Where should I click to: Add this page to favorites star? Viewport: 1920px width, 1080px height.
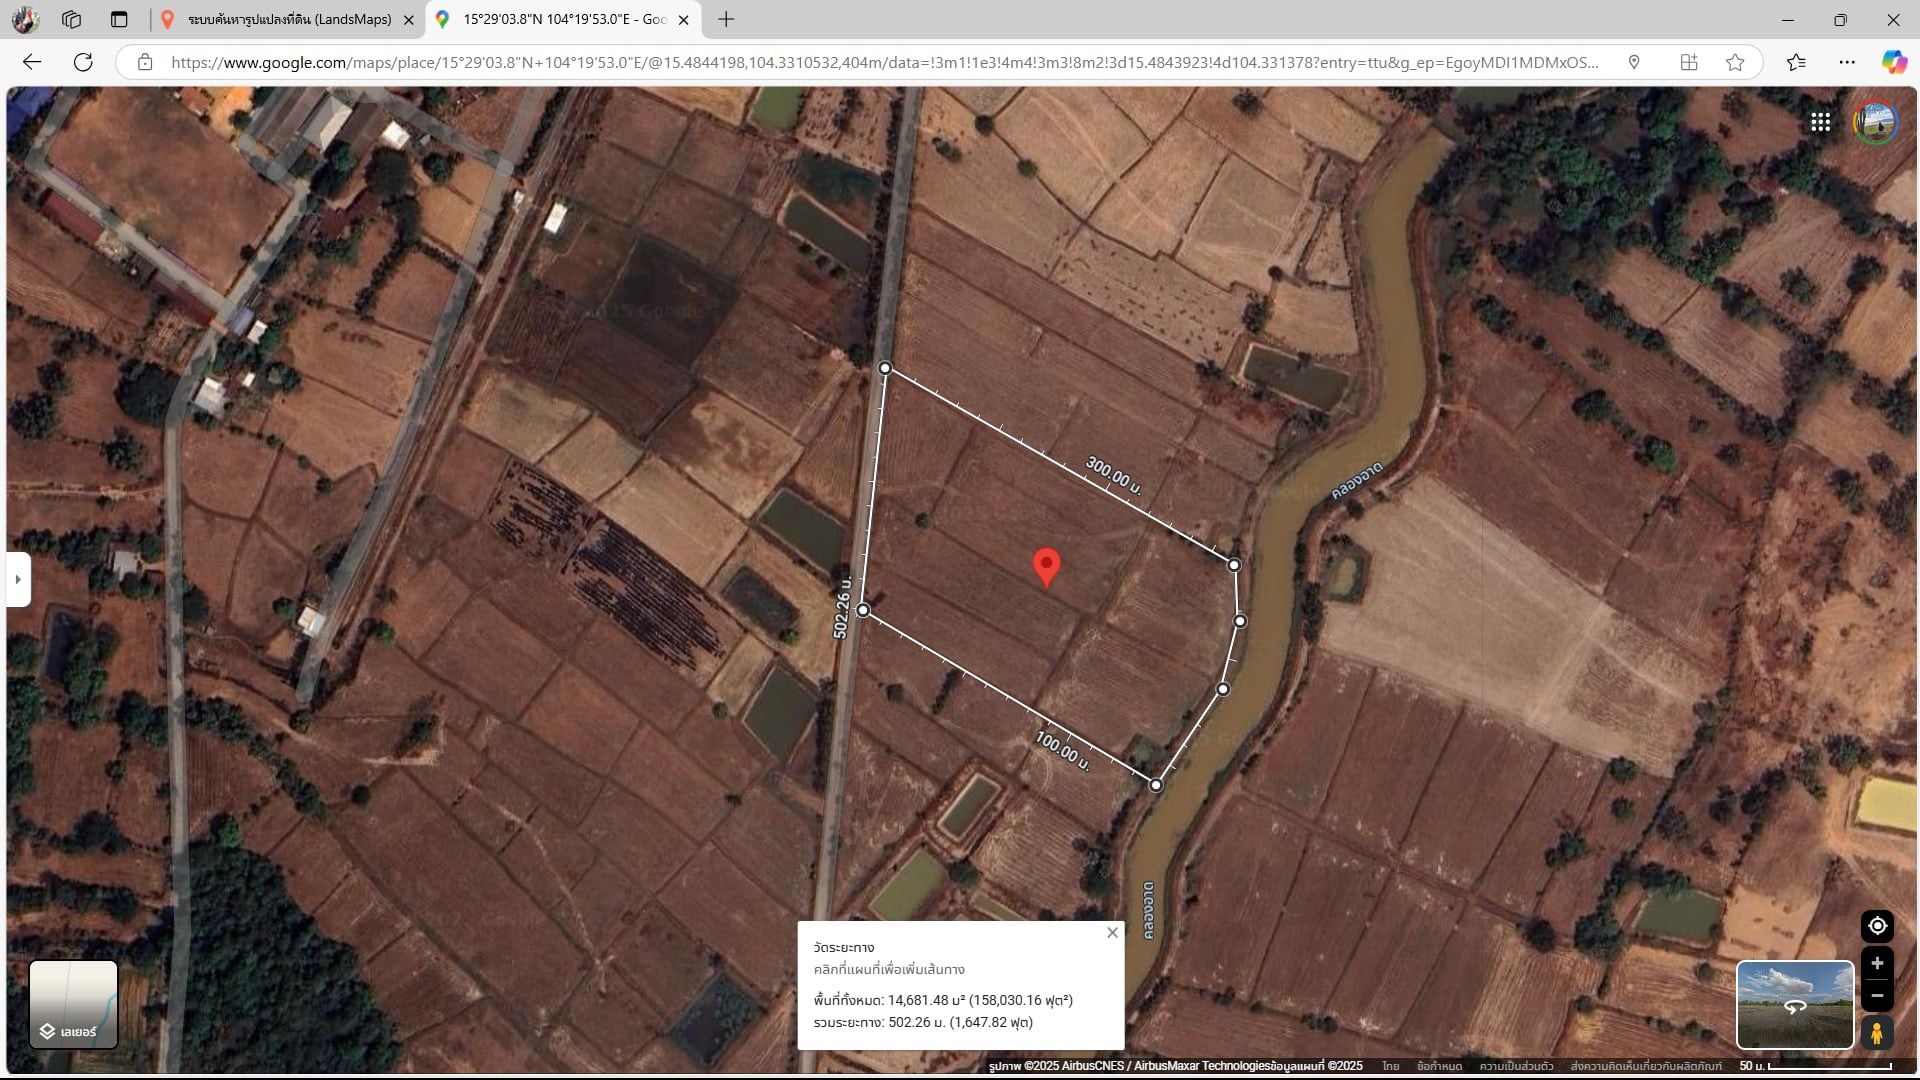click(1735, 62)
